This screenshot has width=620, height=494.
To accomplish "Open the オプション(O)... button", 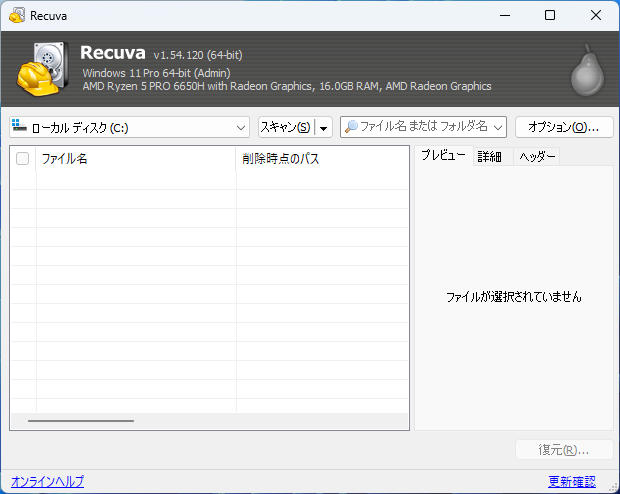I will point(564,127).
